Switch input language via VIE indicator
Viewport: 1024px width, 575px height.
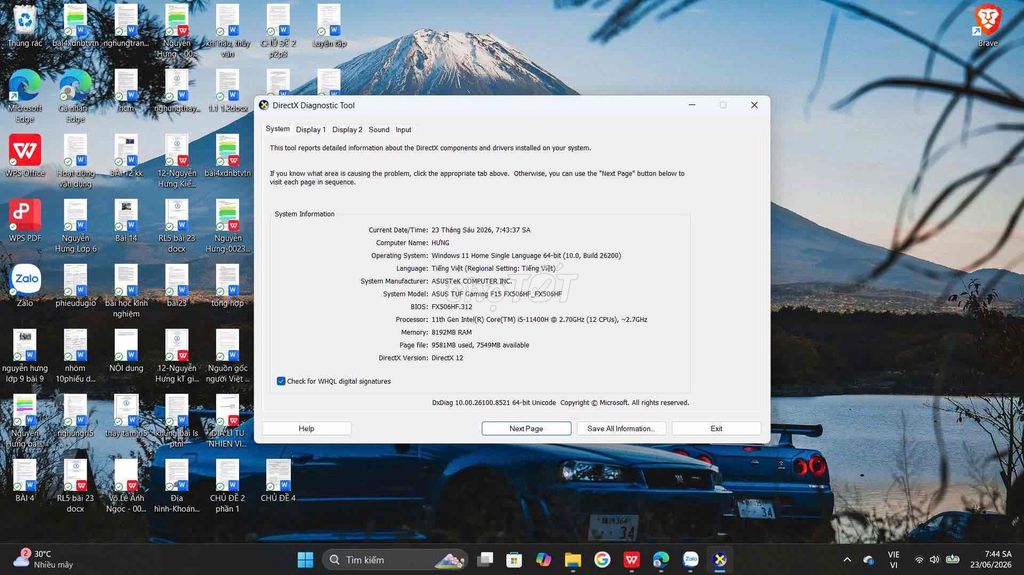pyautogui.click(x=893, y=560)
